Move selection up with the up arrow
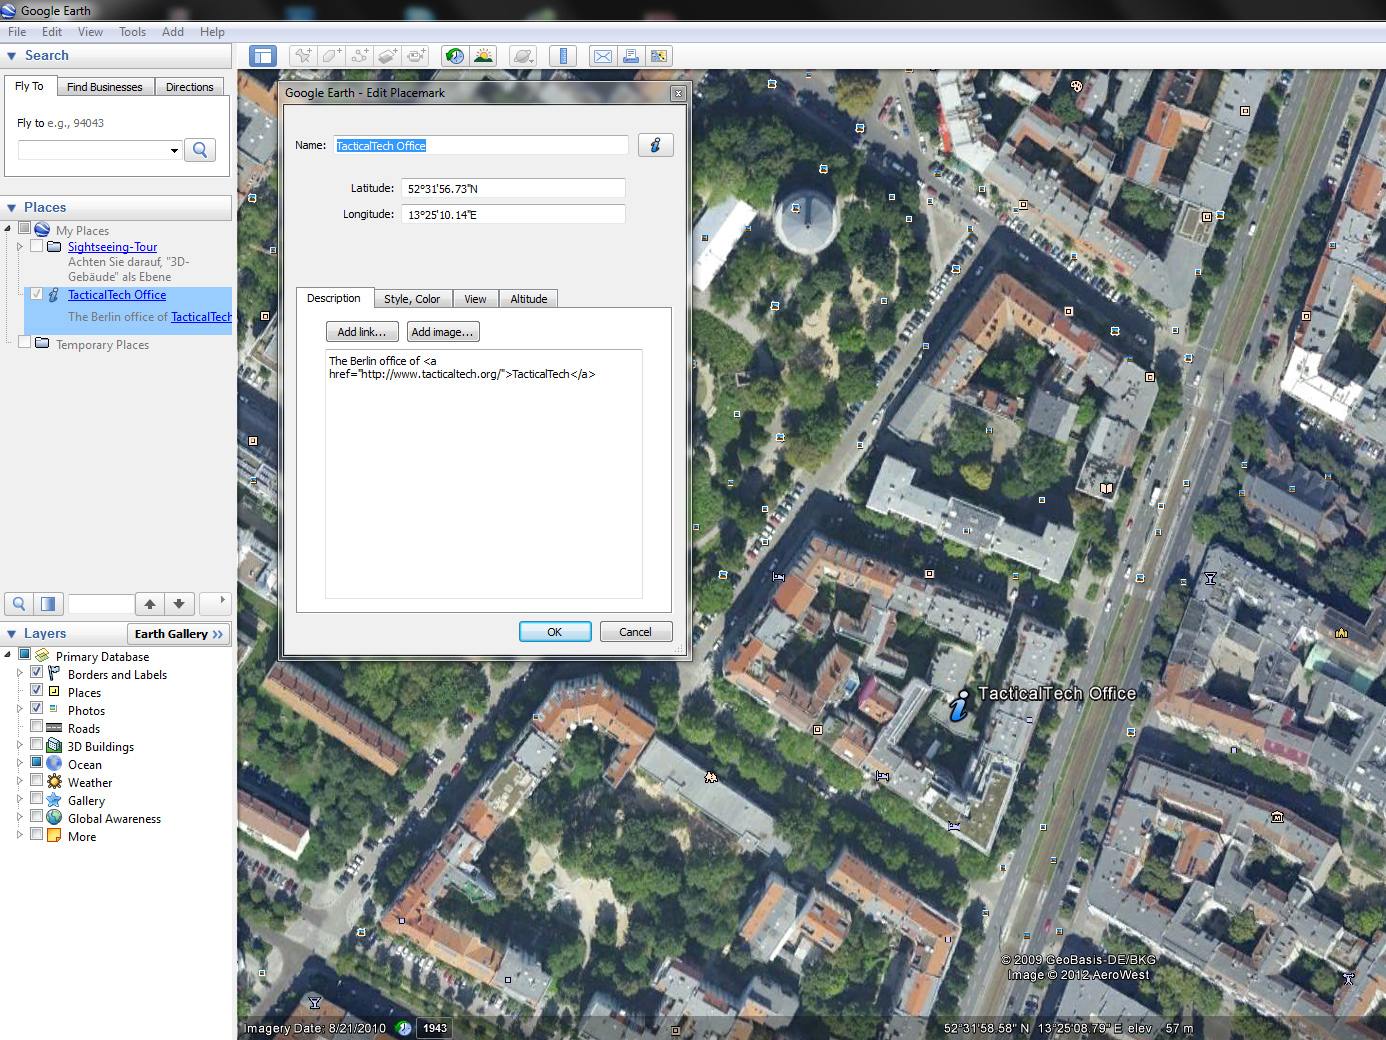 pyautogui.click(x=150, y=604)
